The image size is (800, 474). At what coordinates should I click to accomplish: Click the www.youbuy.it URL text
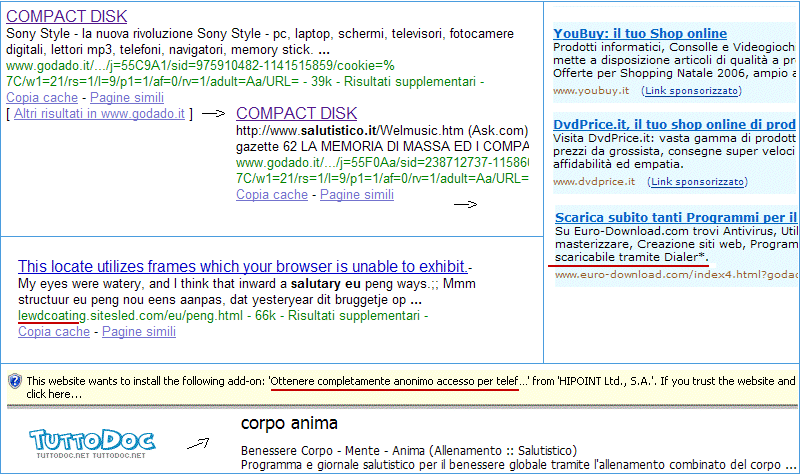(x=591, y=91)
